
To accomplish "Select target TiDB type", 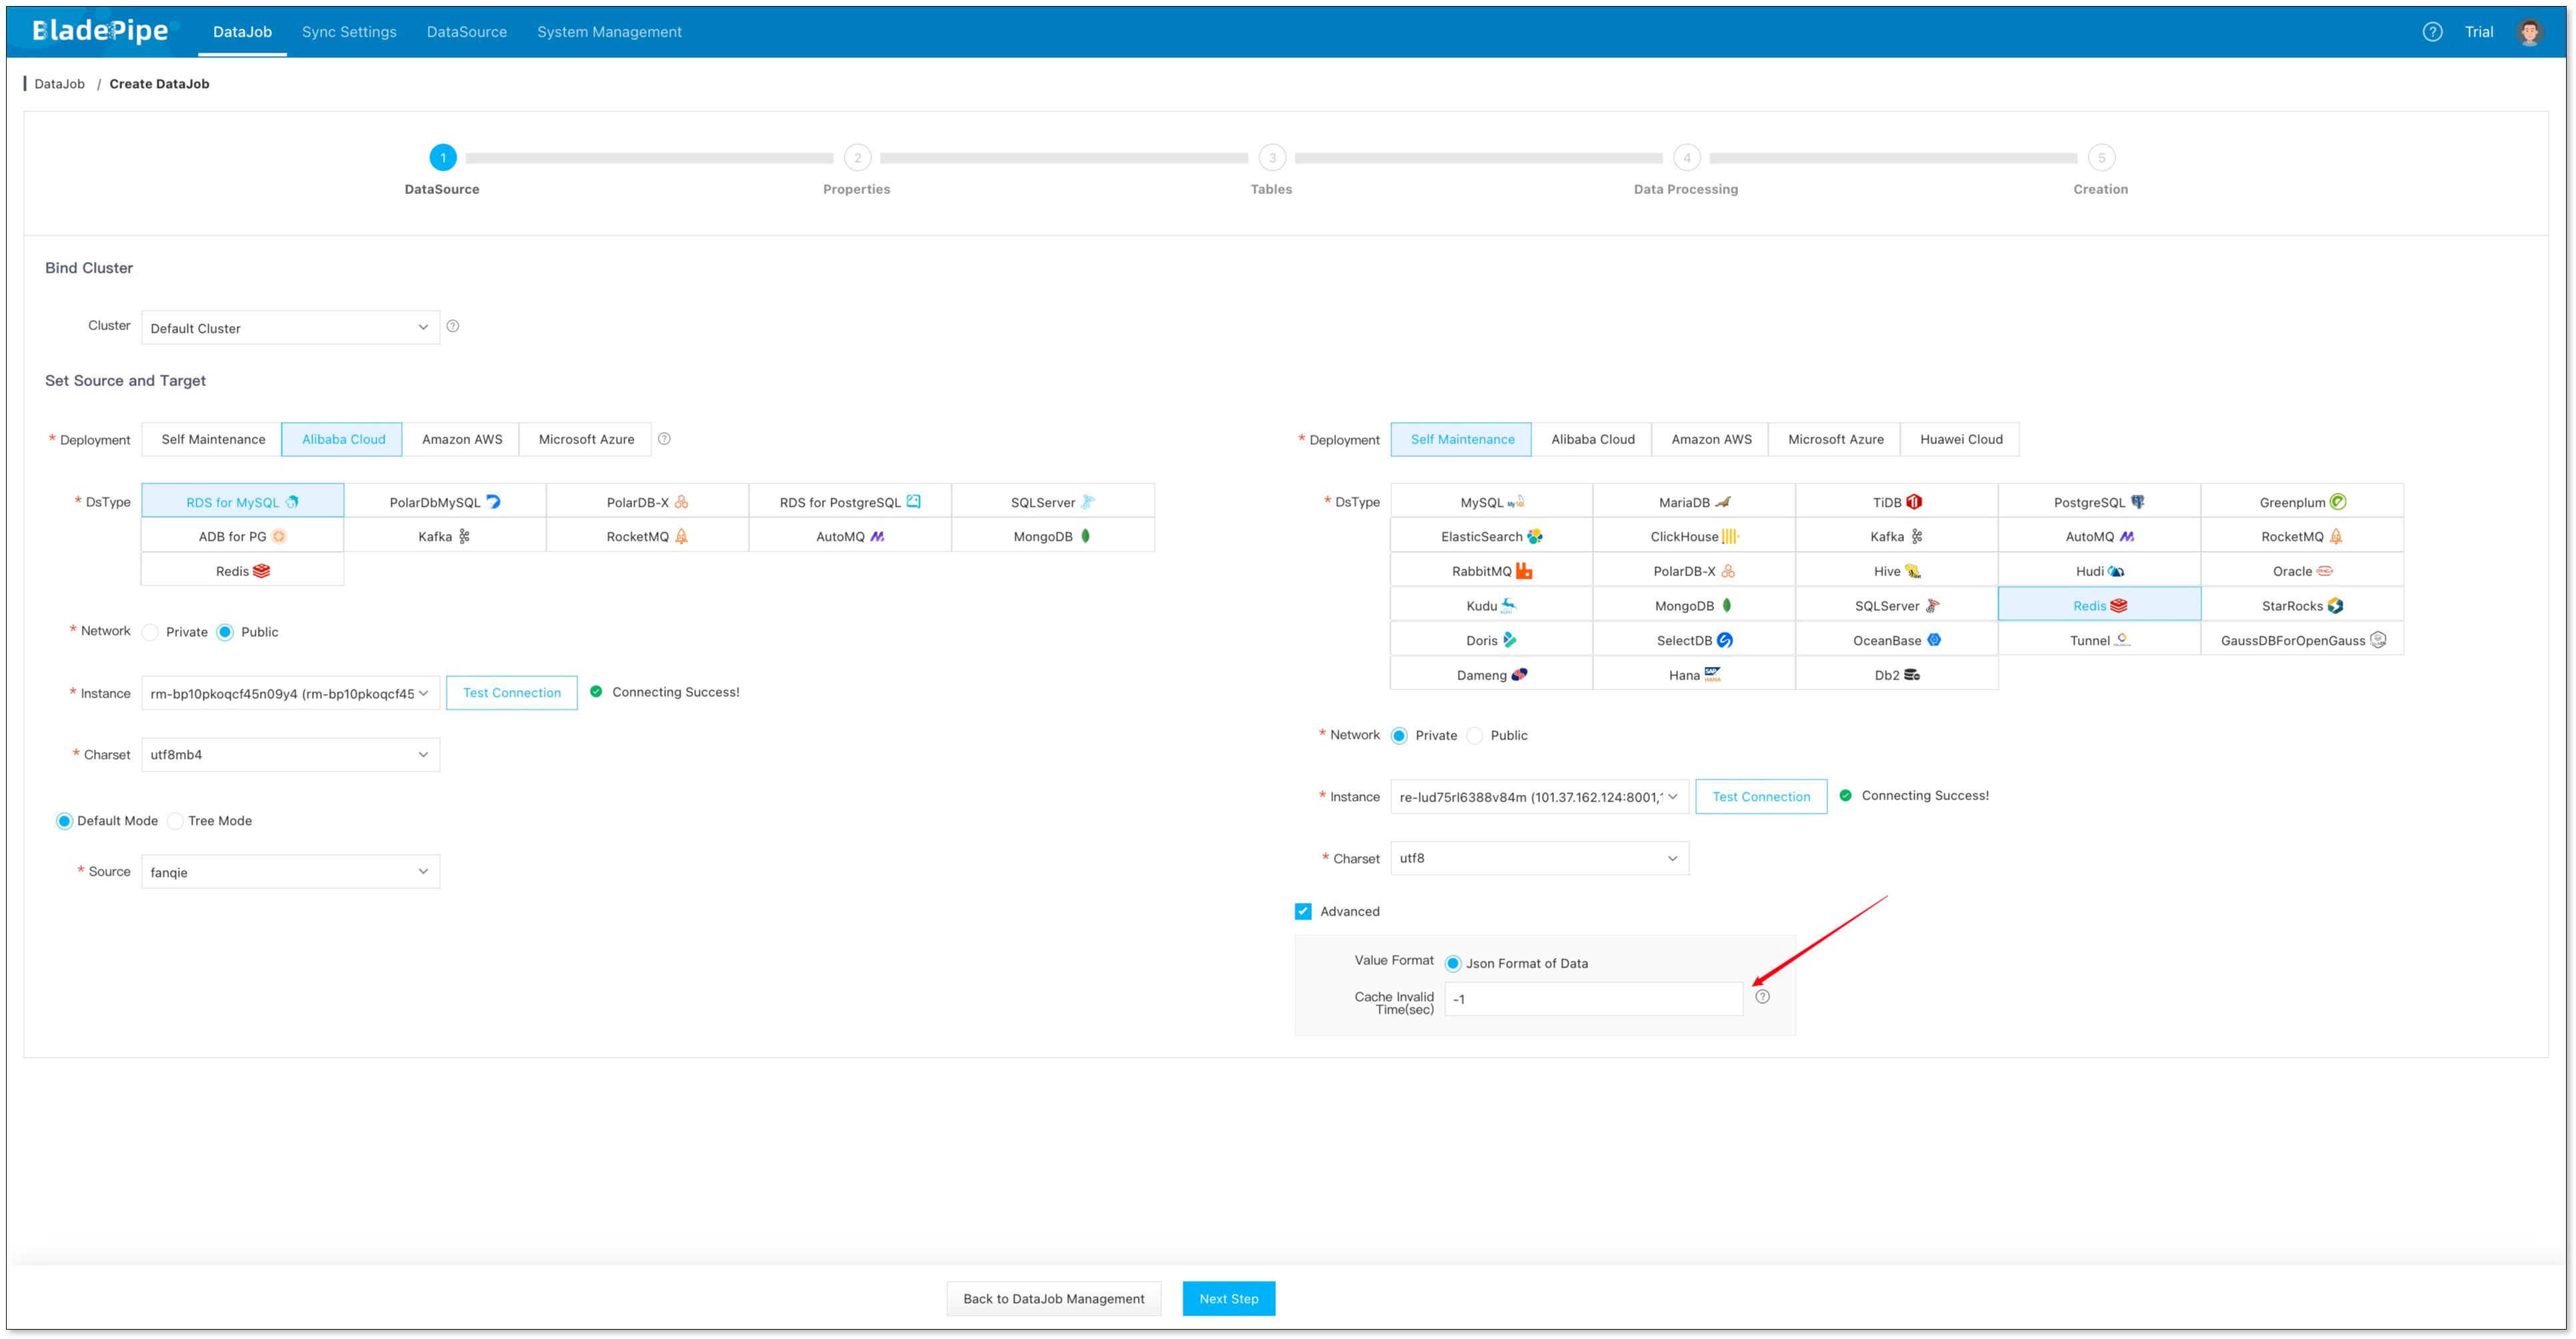I will 1897,502.
